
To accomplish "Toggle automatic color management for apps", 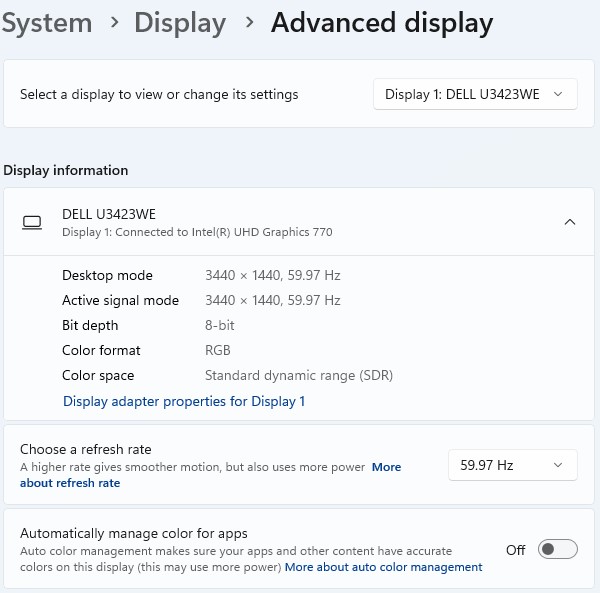I will point(557,550).
